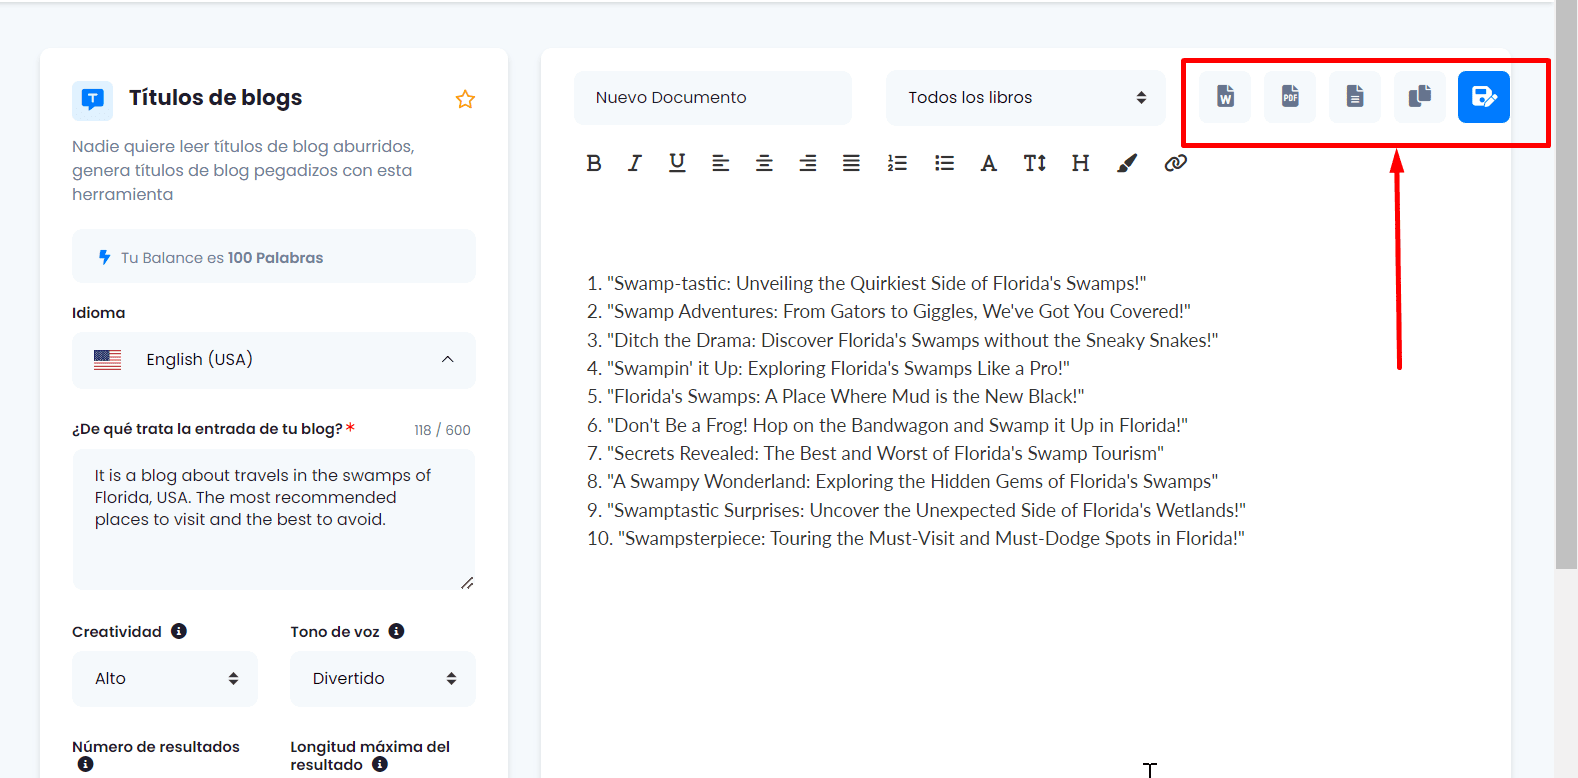Viewport: 1578px width, 778px height.
Task: Toggle bold formatting
Action: pos(594,163)
